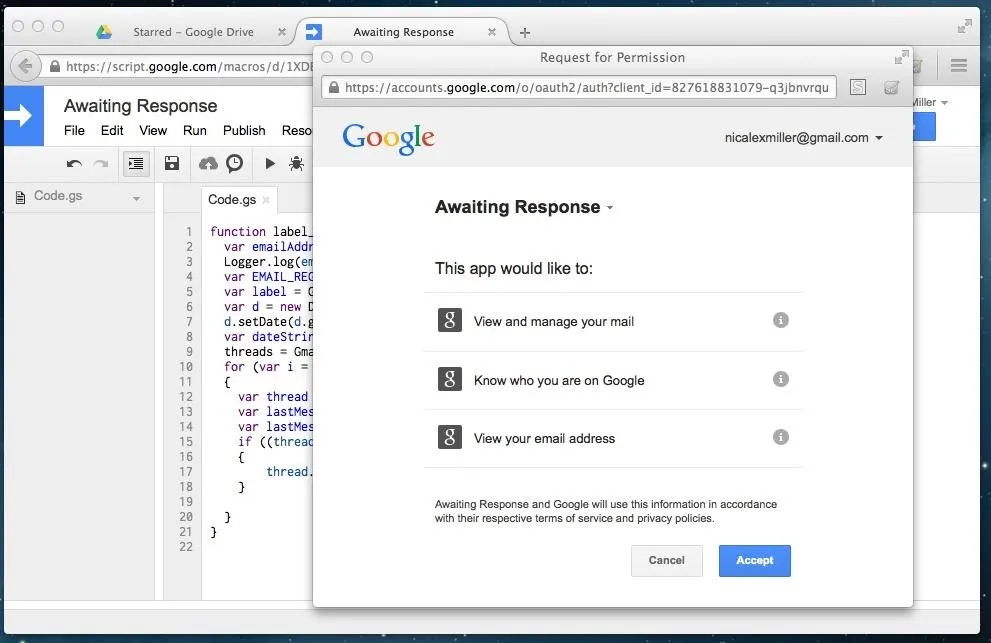Expand the nicalexmiller@gmail.com account dropdown
This screenshot has height=643, width=991.
click(879, 138)
